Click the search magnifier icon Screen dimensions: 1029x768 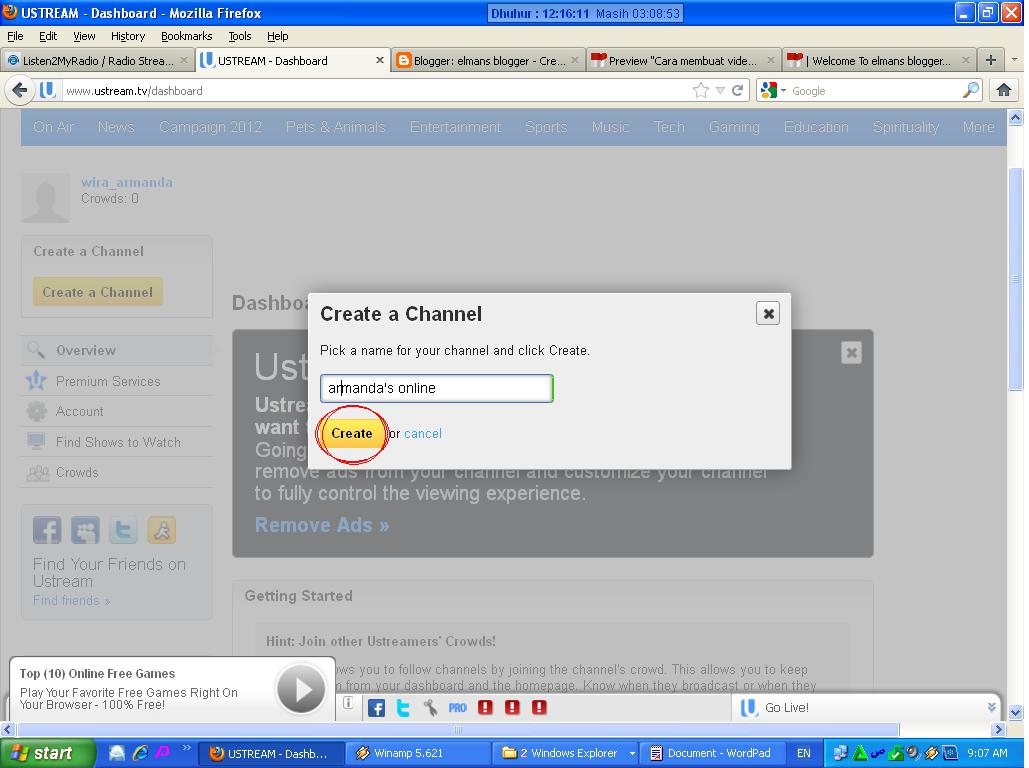point(971,91)
